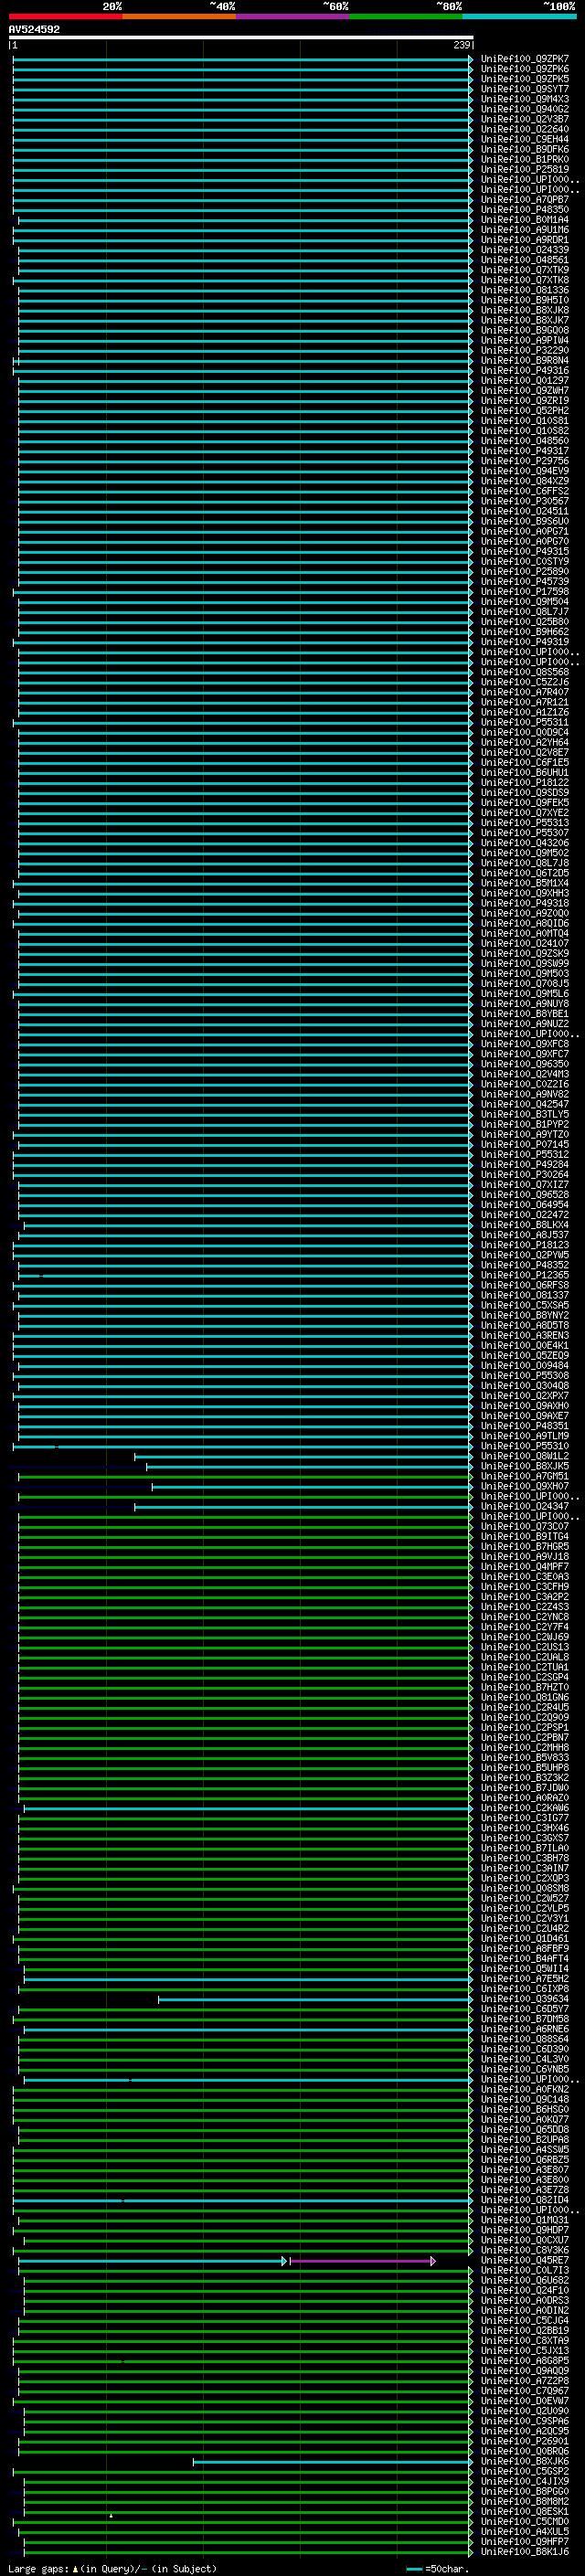The height and width of the screenshot is (2576, 585).
Task: Open hit UniRef100_Q9SYT7
Action: (525, 89)
